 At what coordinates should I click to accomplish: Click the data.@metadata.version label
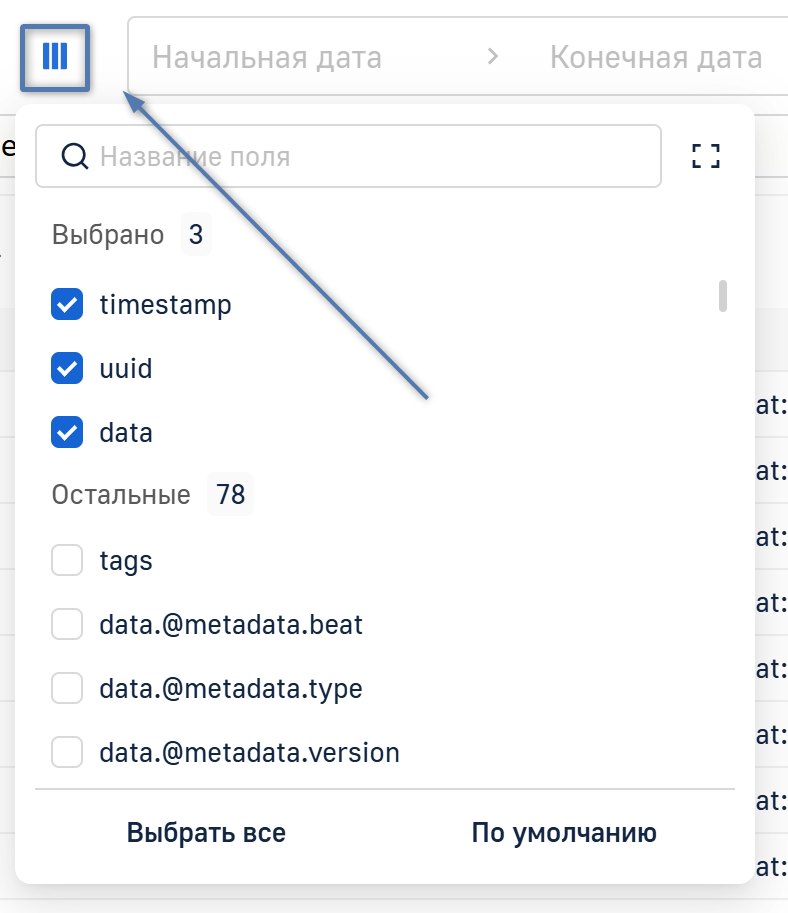pyautogui.click(x=249, y=752)
